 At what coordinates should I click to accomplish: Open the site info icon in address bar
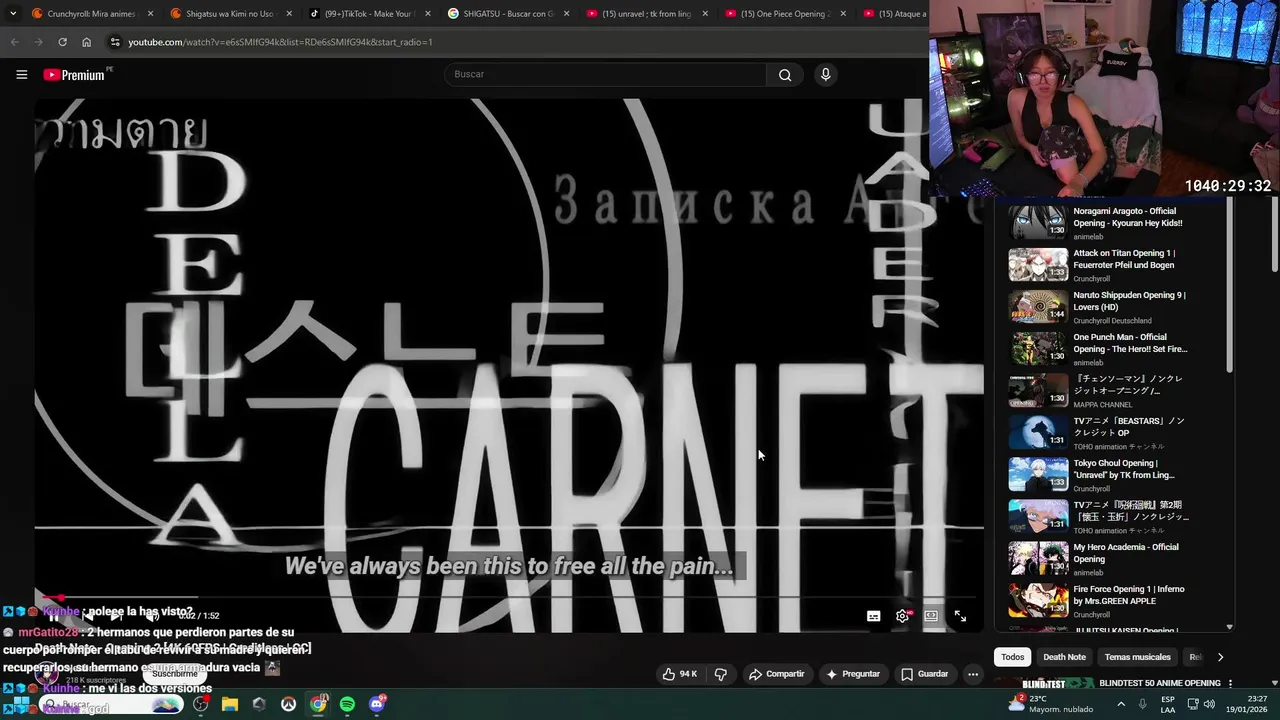click(x=115, y=42)
